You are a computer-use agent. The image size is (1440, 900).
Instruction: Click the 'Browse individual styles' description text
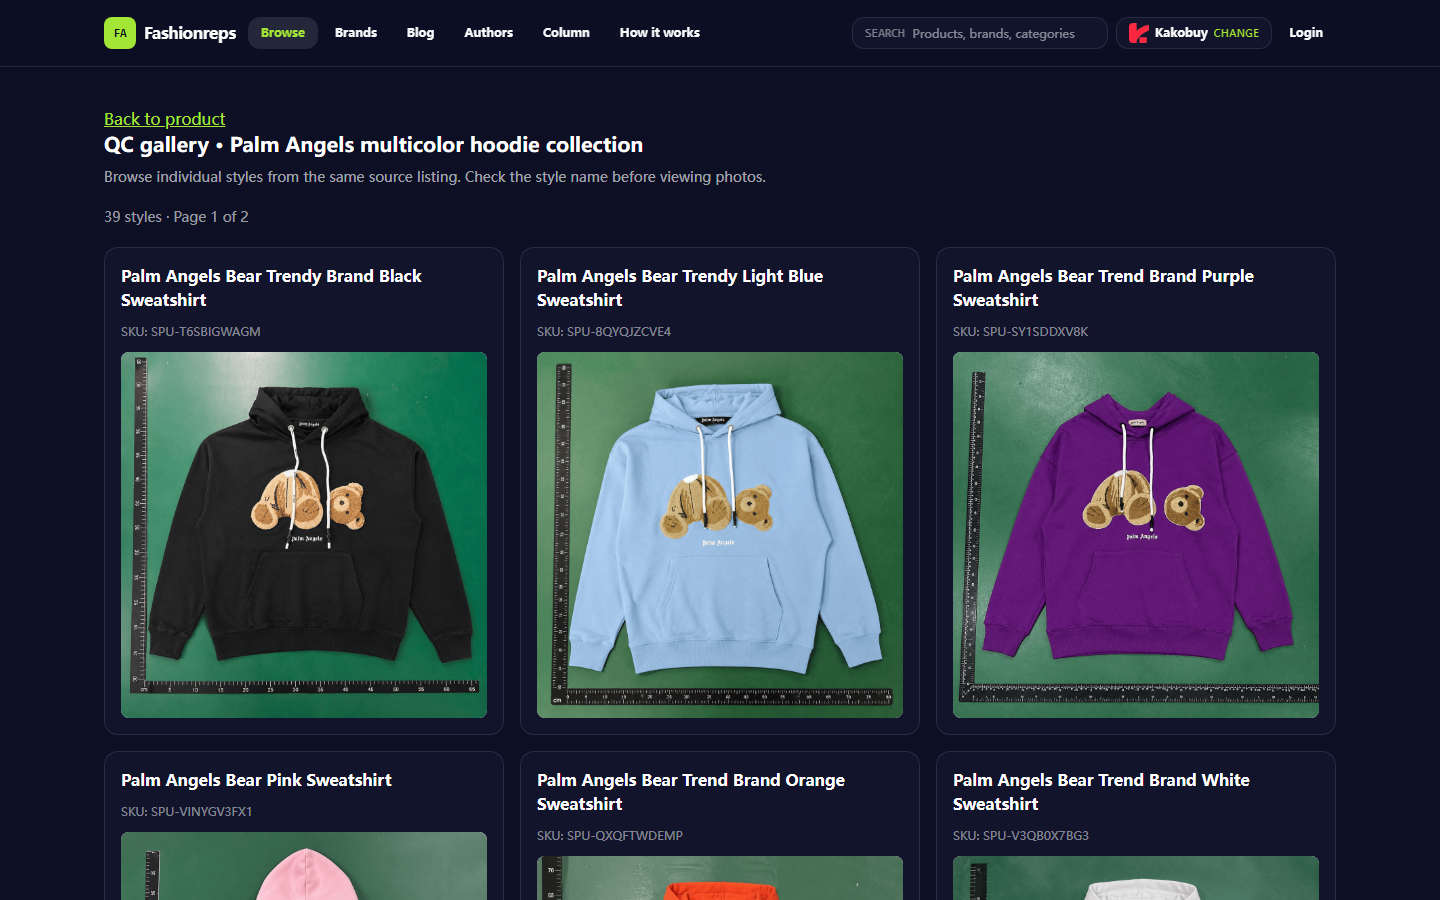tap(435, 177)
